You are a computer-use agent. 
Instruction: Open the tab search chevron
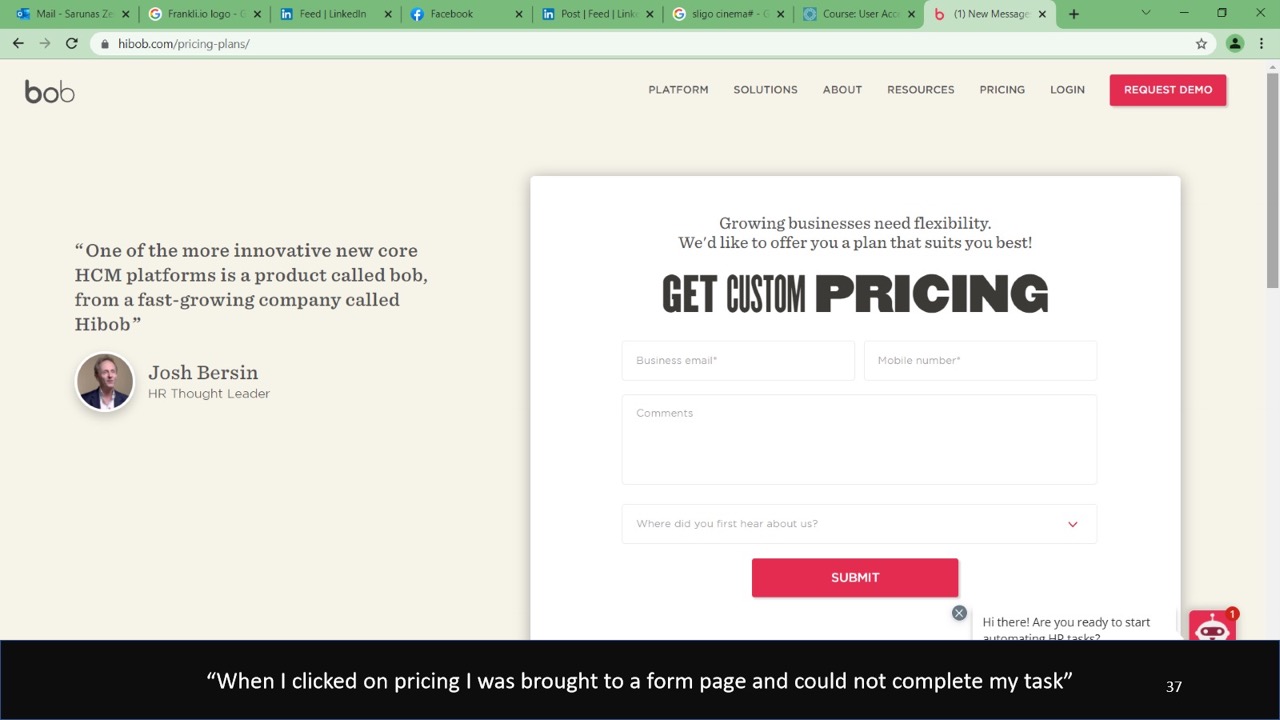(1146, 13)
